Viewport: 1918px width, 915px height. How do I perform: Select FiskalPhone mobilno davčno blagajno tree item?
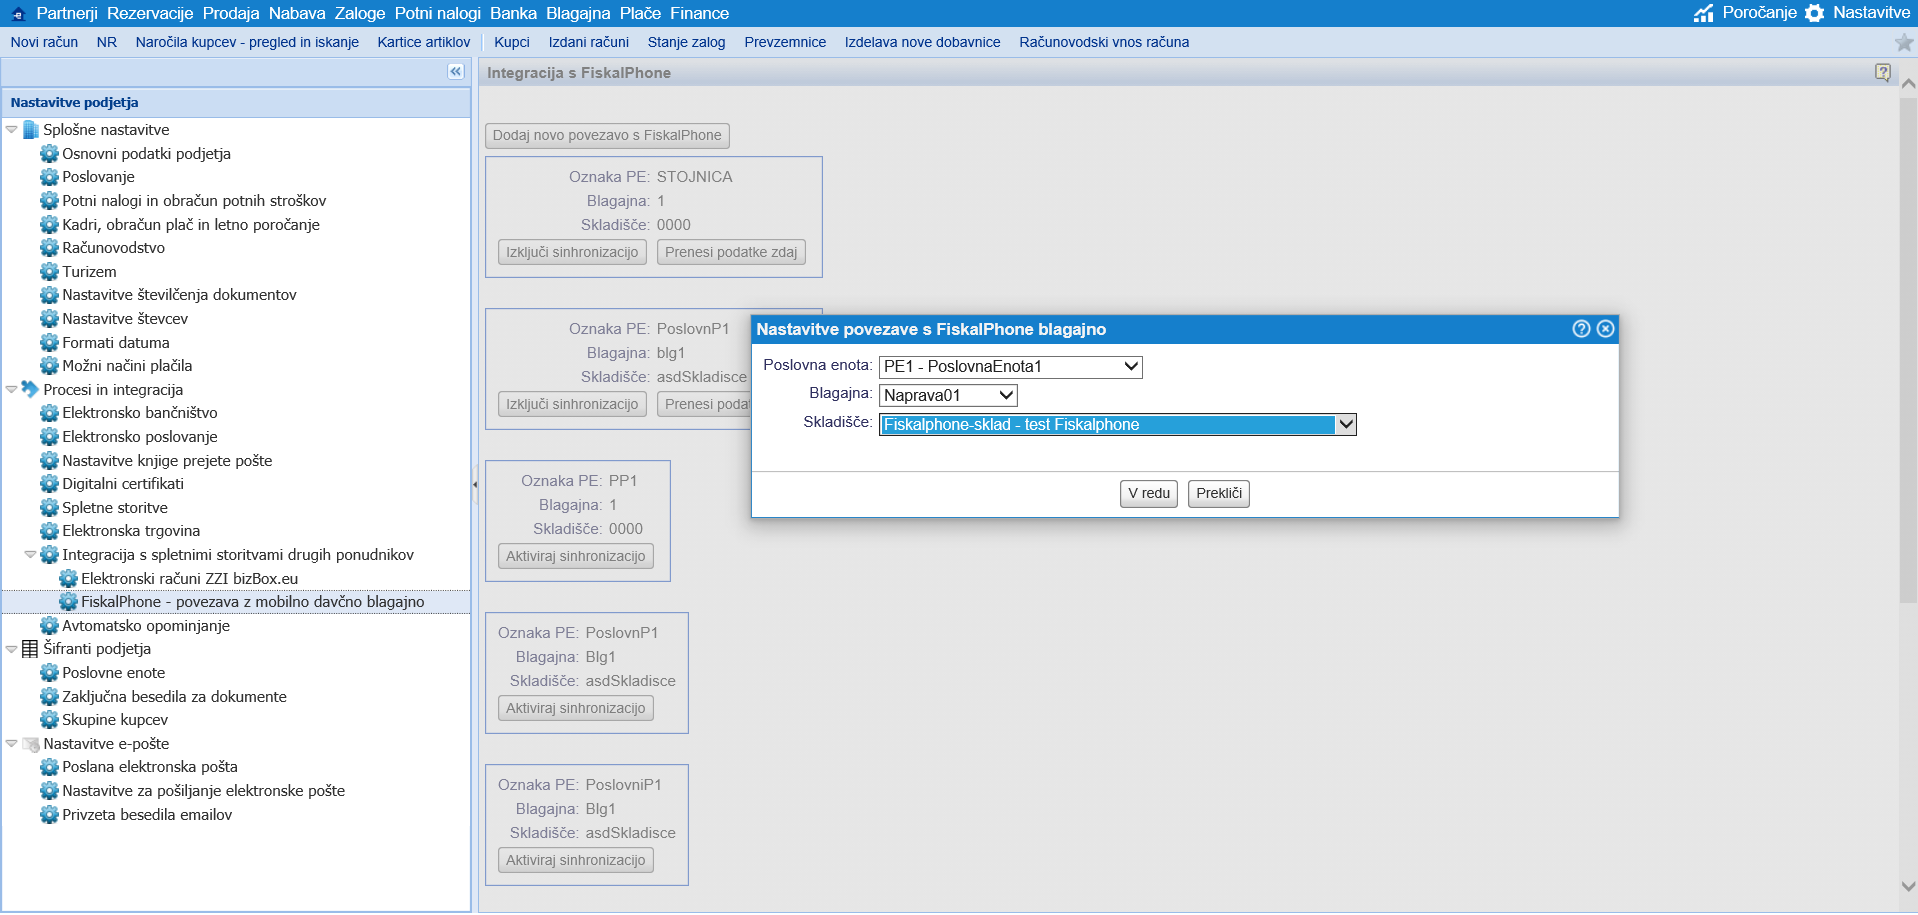[x=253, y=602]
